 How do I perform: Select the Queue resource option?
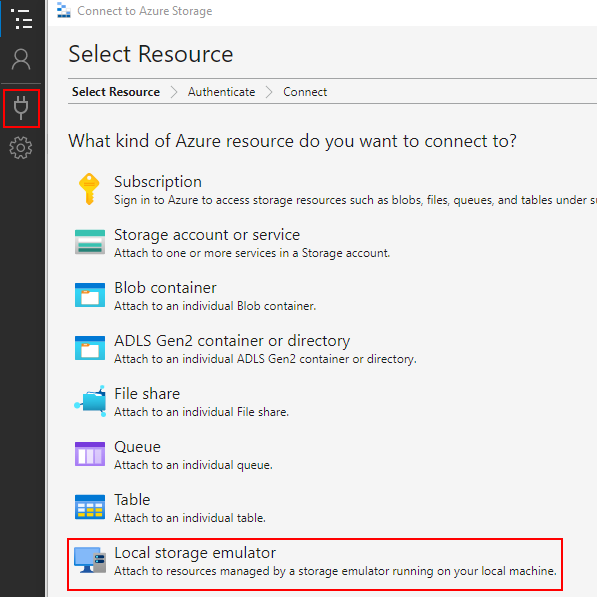(x=174, y=454)
